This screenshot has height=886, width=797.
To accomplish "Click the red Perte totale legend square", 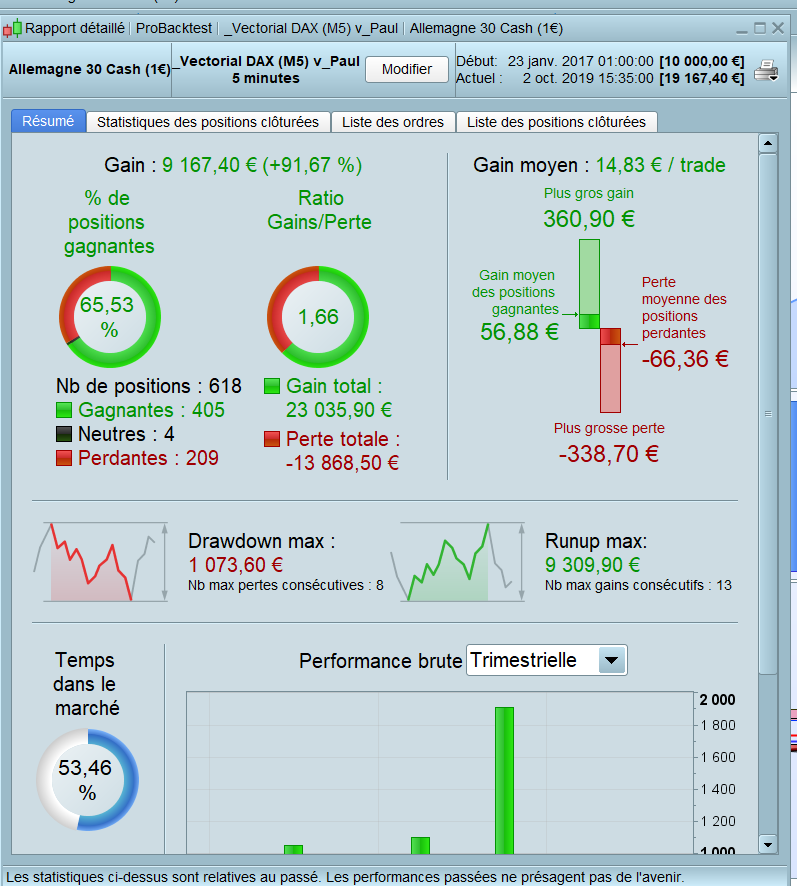I will [272, 439].
